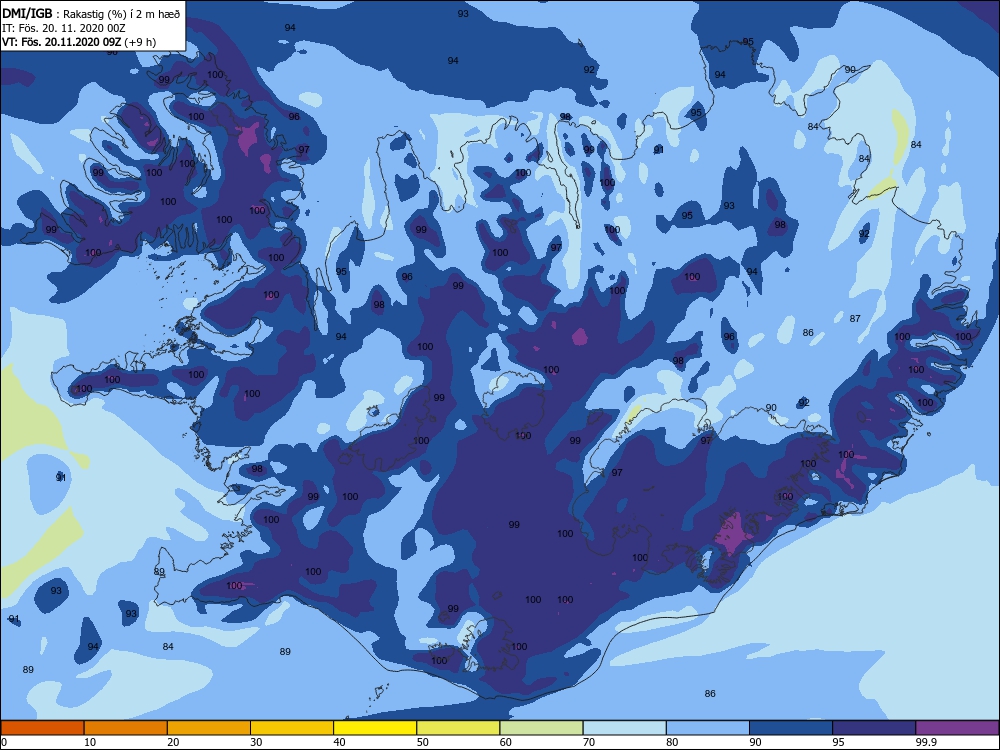Pick the pale yellow 50–60 legend swatch
This screenshot has height=750, width=1000.
(x=459, y=728)
